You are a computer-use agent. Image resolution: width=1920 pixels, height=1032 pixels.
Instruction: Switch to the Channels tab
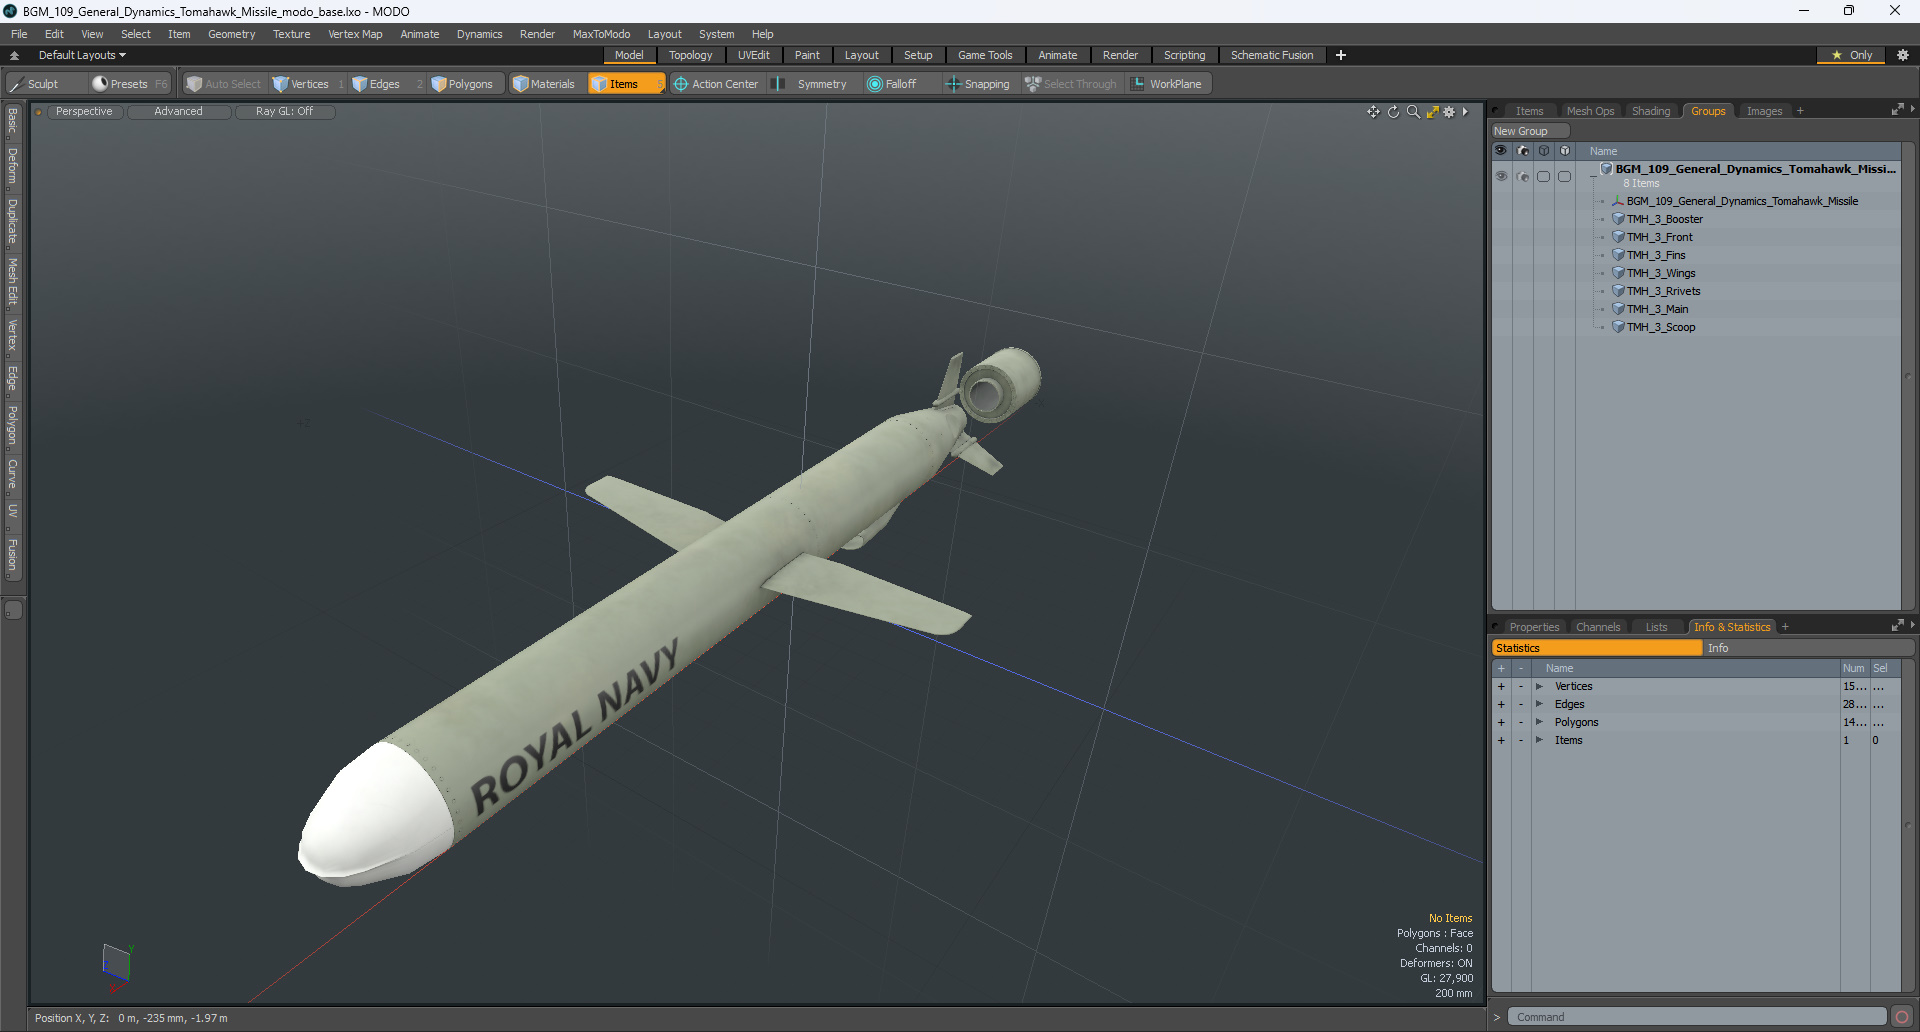(x=1597, y=627)
